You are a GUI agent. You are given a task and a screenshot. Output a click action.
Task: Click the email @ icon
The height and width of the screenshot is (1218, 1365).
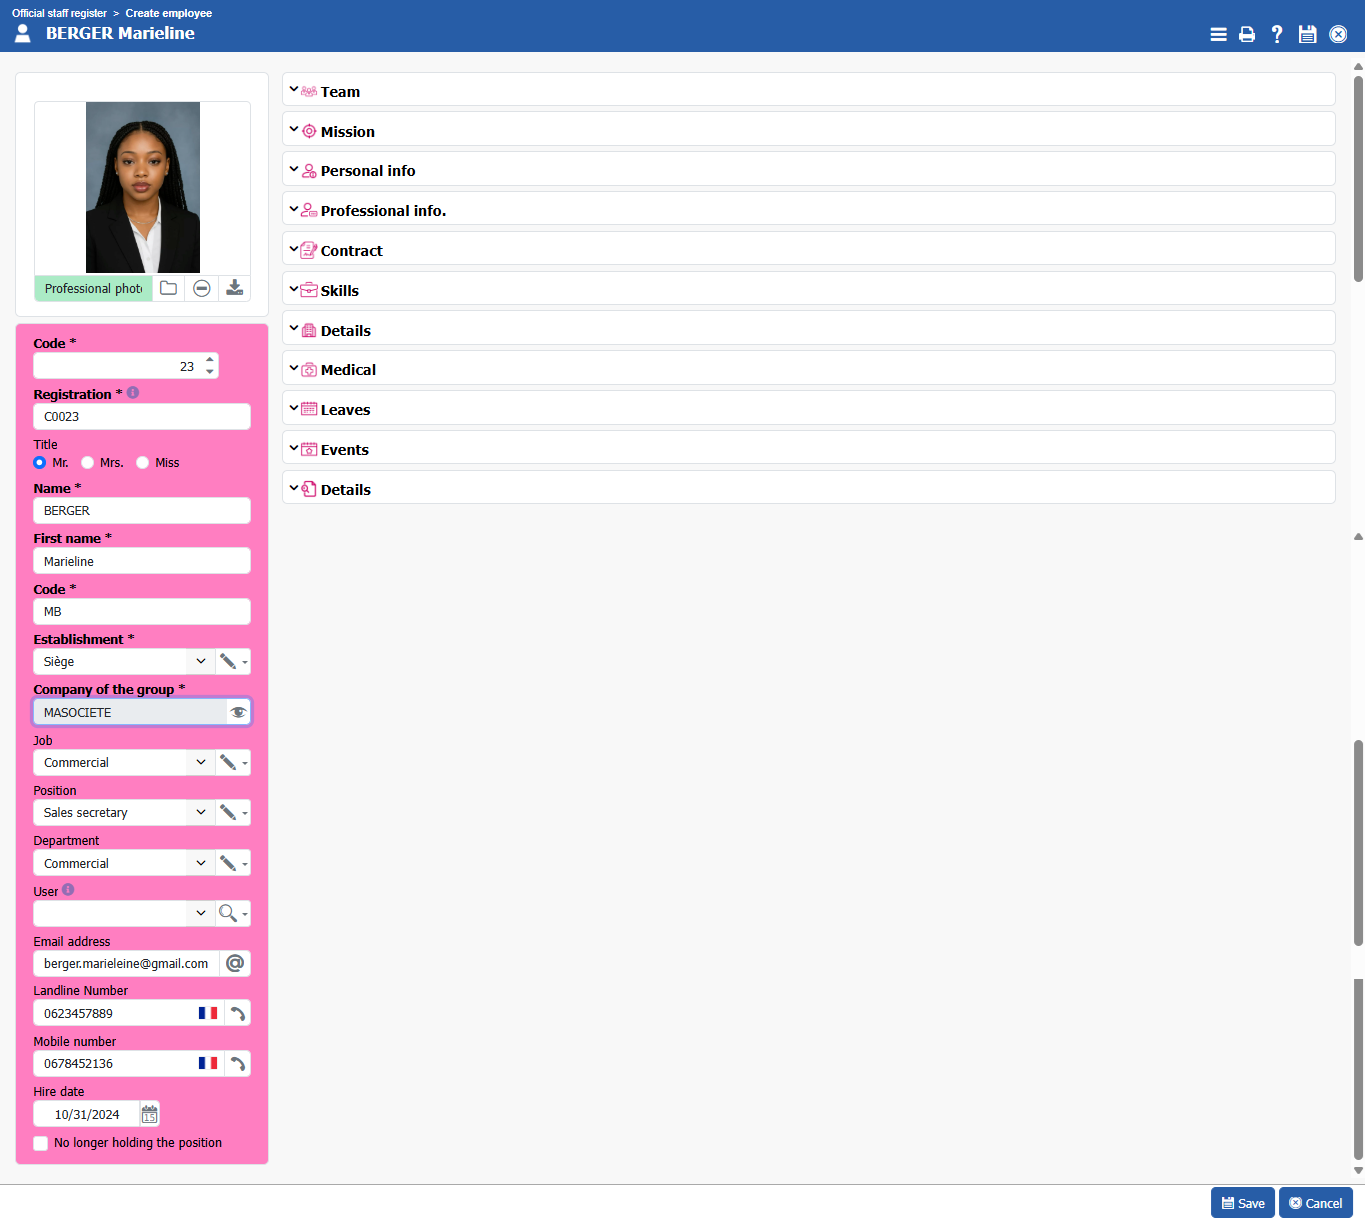tap(235, 963)
